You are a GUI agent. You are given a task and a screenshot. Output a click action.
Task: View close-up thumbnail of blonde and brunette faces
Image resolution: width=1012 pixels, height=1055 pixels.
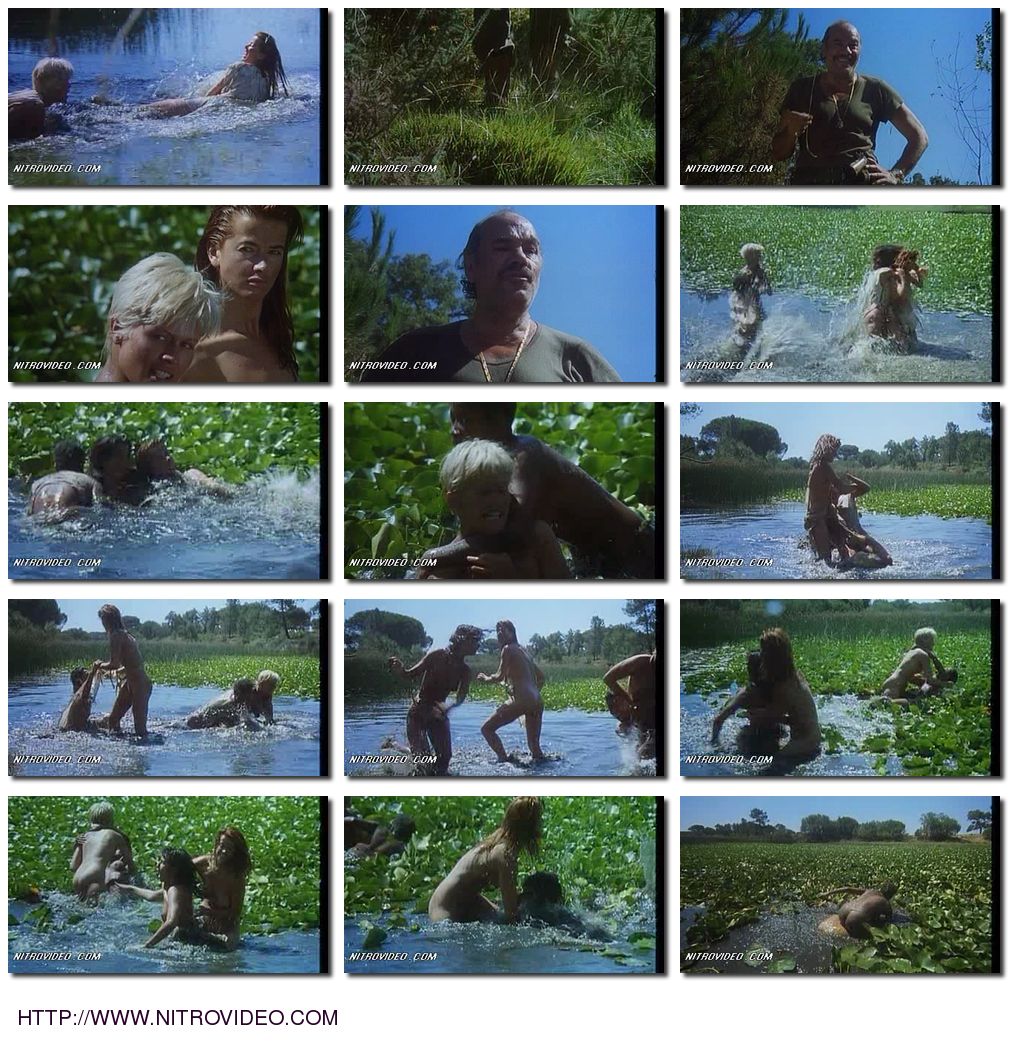click(x=164, y=294)
